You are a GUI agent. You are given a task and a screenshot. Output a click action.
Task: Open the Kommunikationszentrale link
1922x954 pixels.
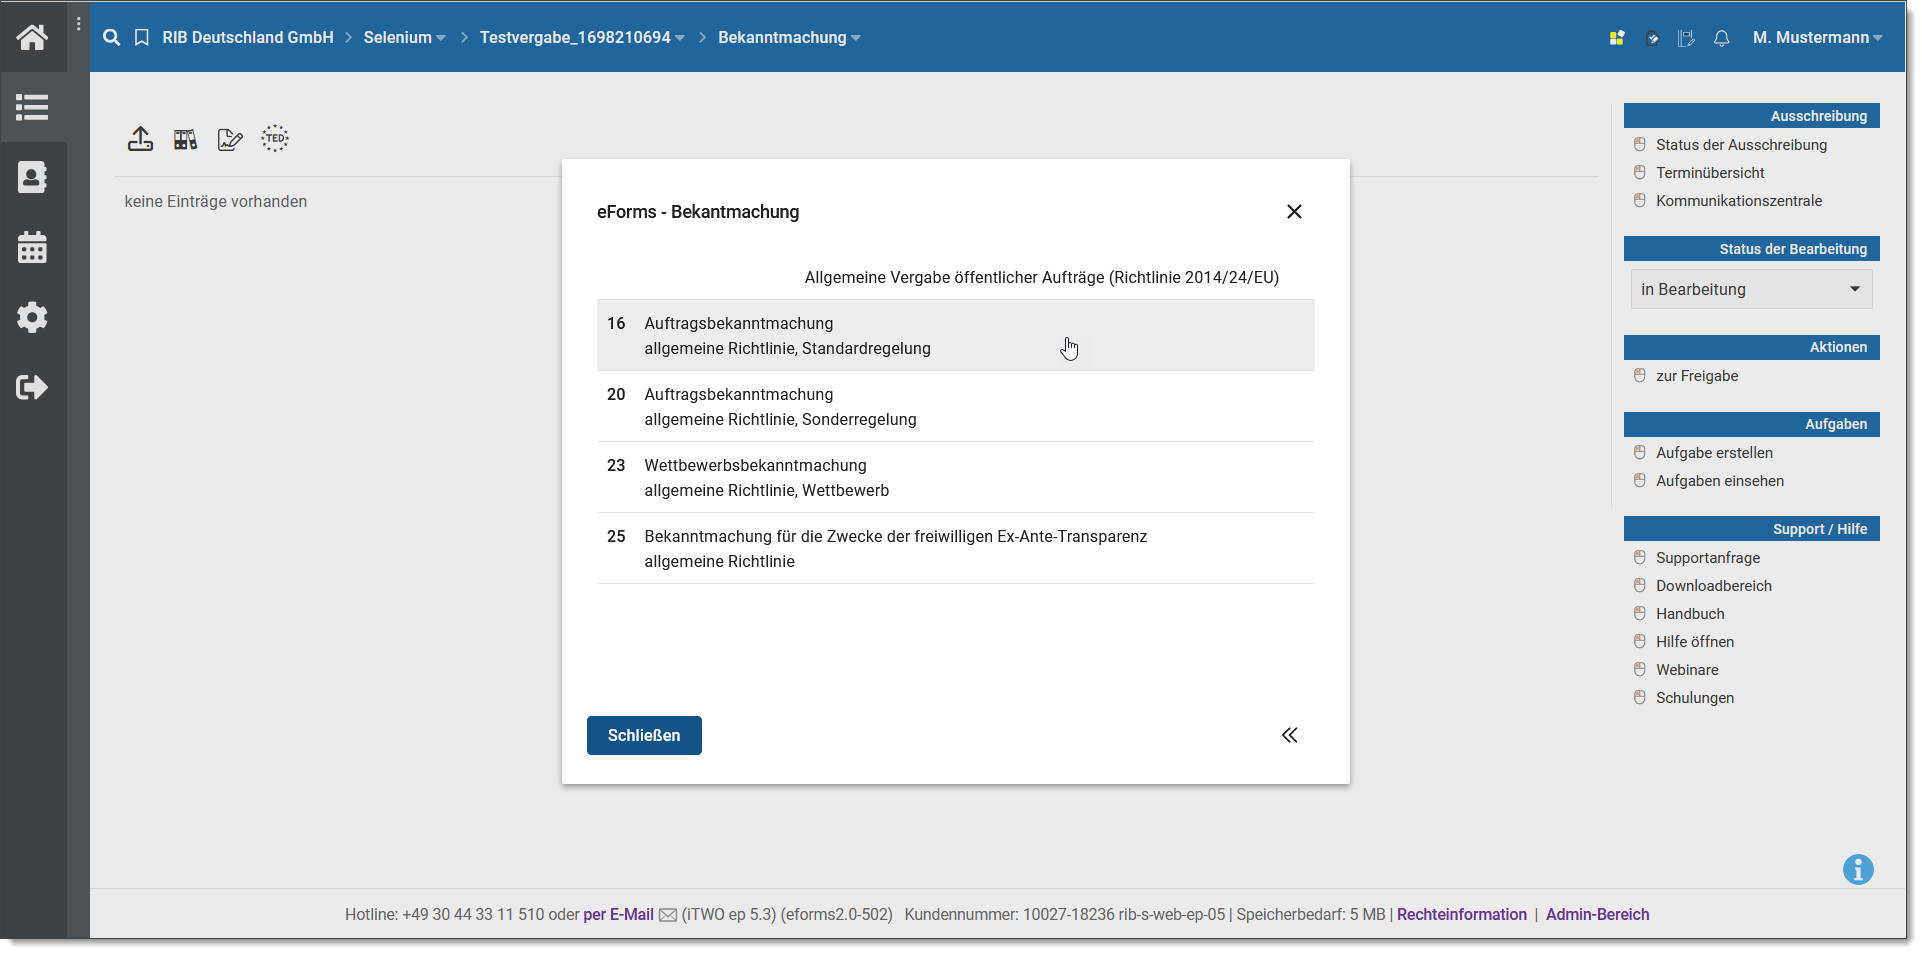(1738, 201)
